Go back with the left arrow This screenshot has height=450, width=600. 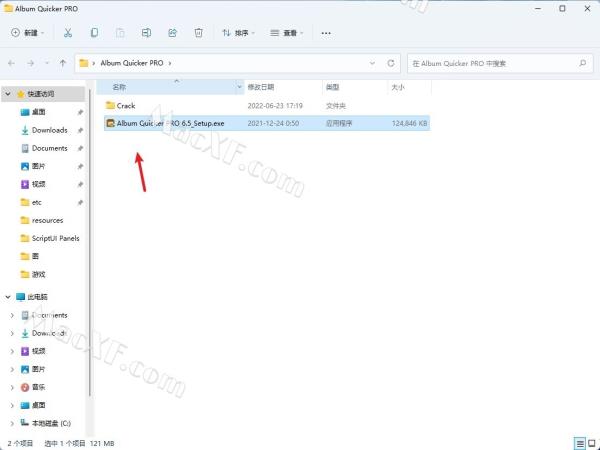[x=11, y=63]
